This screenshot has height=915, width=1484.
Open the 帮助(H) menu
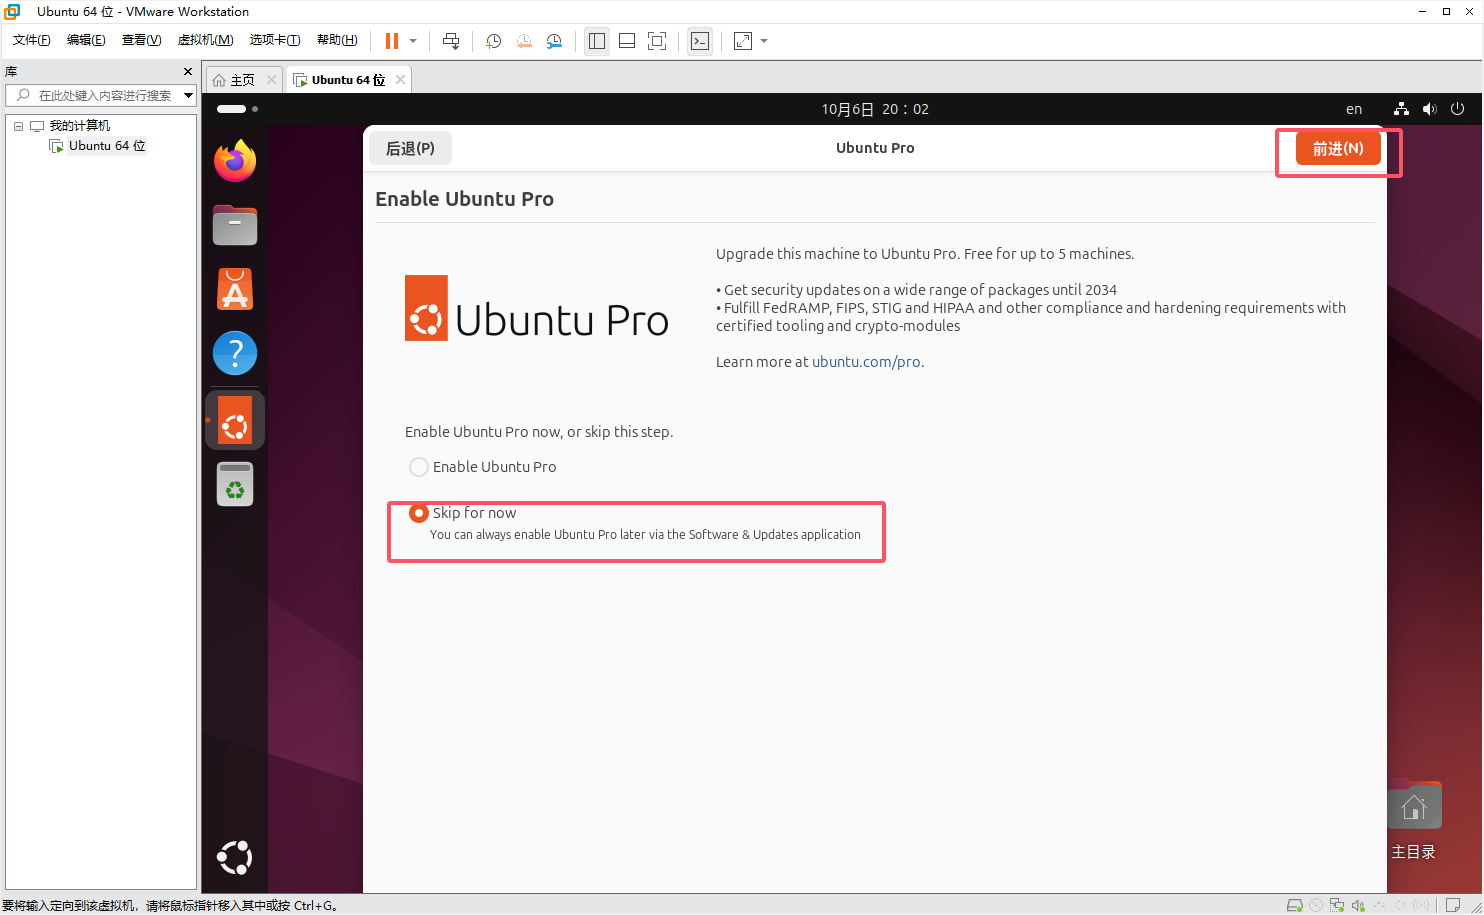coord(337,40)
